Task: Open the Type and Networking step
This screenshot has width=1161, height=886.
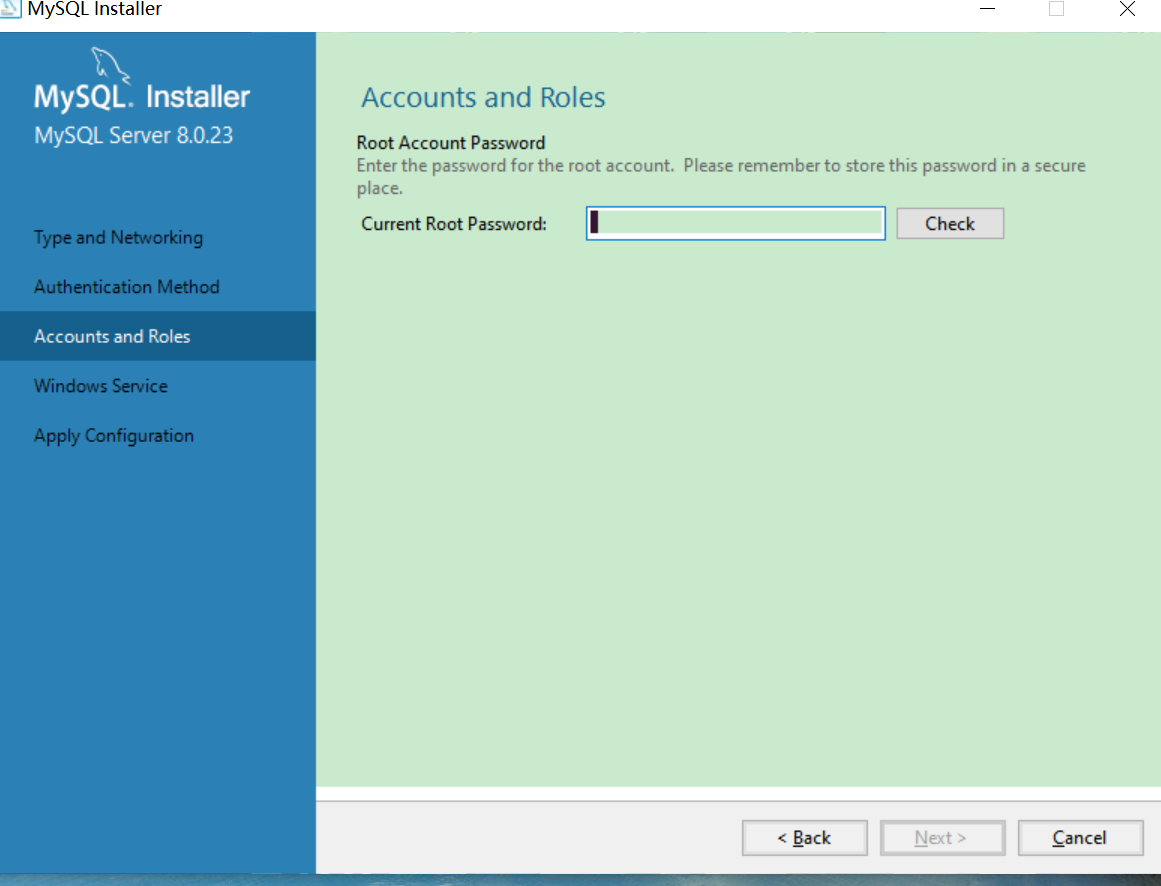Action: tap(118, 238)
